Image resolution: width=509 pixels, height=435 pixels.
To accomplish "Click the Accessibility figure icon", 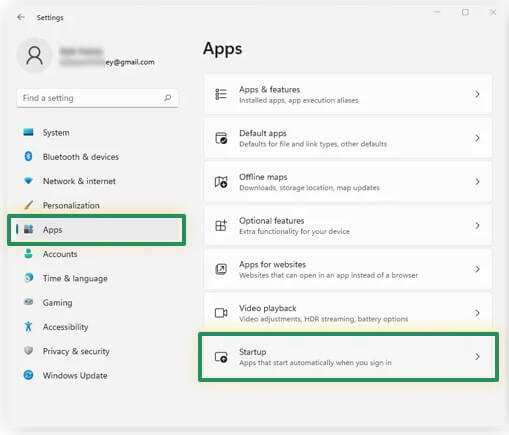I will click(28, 326).
